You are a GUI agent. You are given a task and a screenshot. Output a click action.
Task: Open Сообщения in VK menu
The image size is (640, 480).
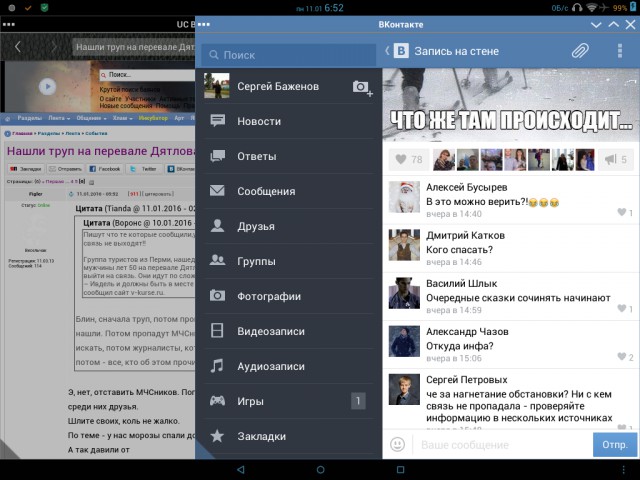pyautogui.click(x=289, y=191)
